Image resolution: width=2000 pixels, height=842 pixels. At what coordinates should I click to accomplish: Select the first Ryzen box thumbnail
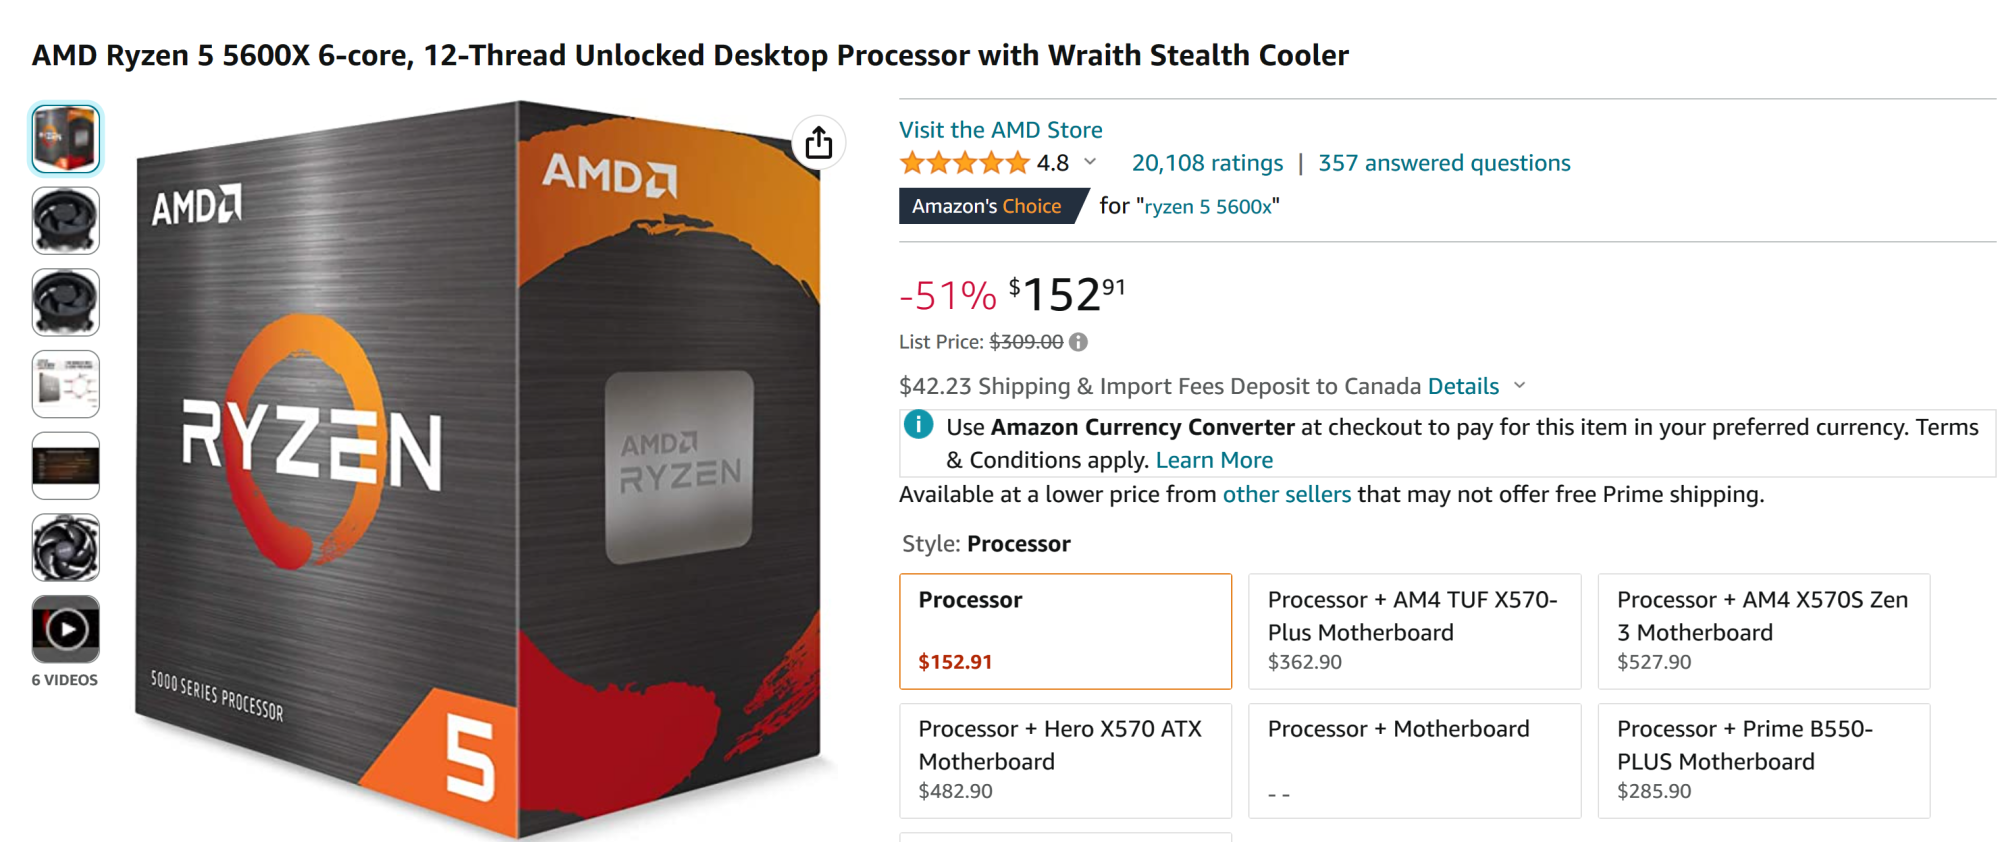[66, 139]
